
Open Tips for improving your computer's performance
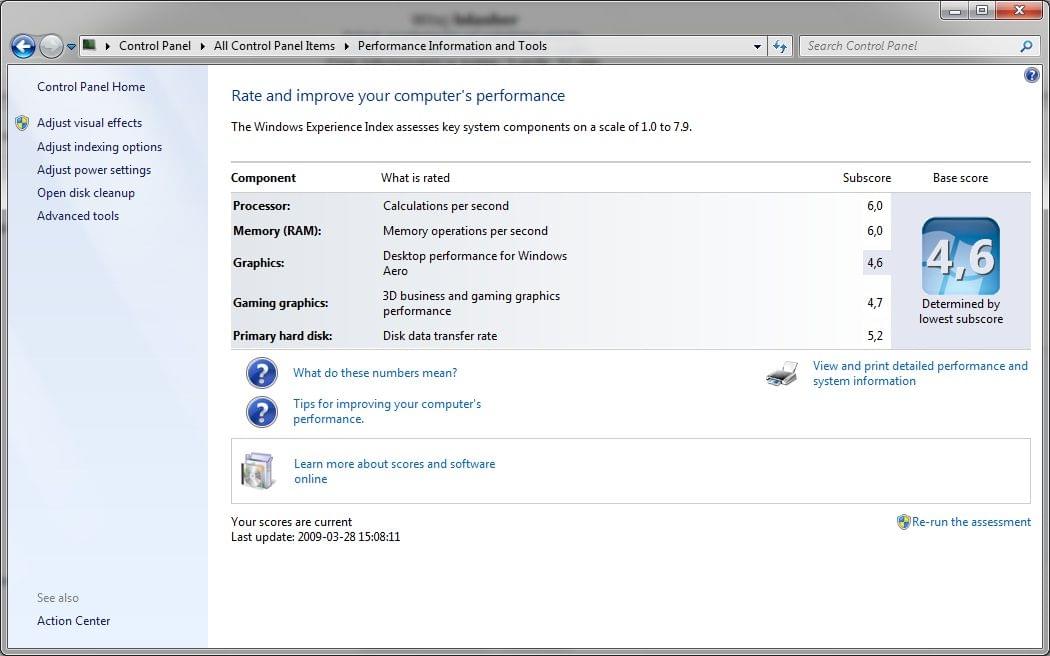[x=387, y=411]
